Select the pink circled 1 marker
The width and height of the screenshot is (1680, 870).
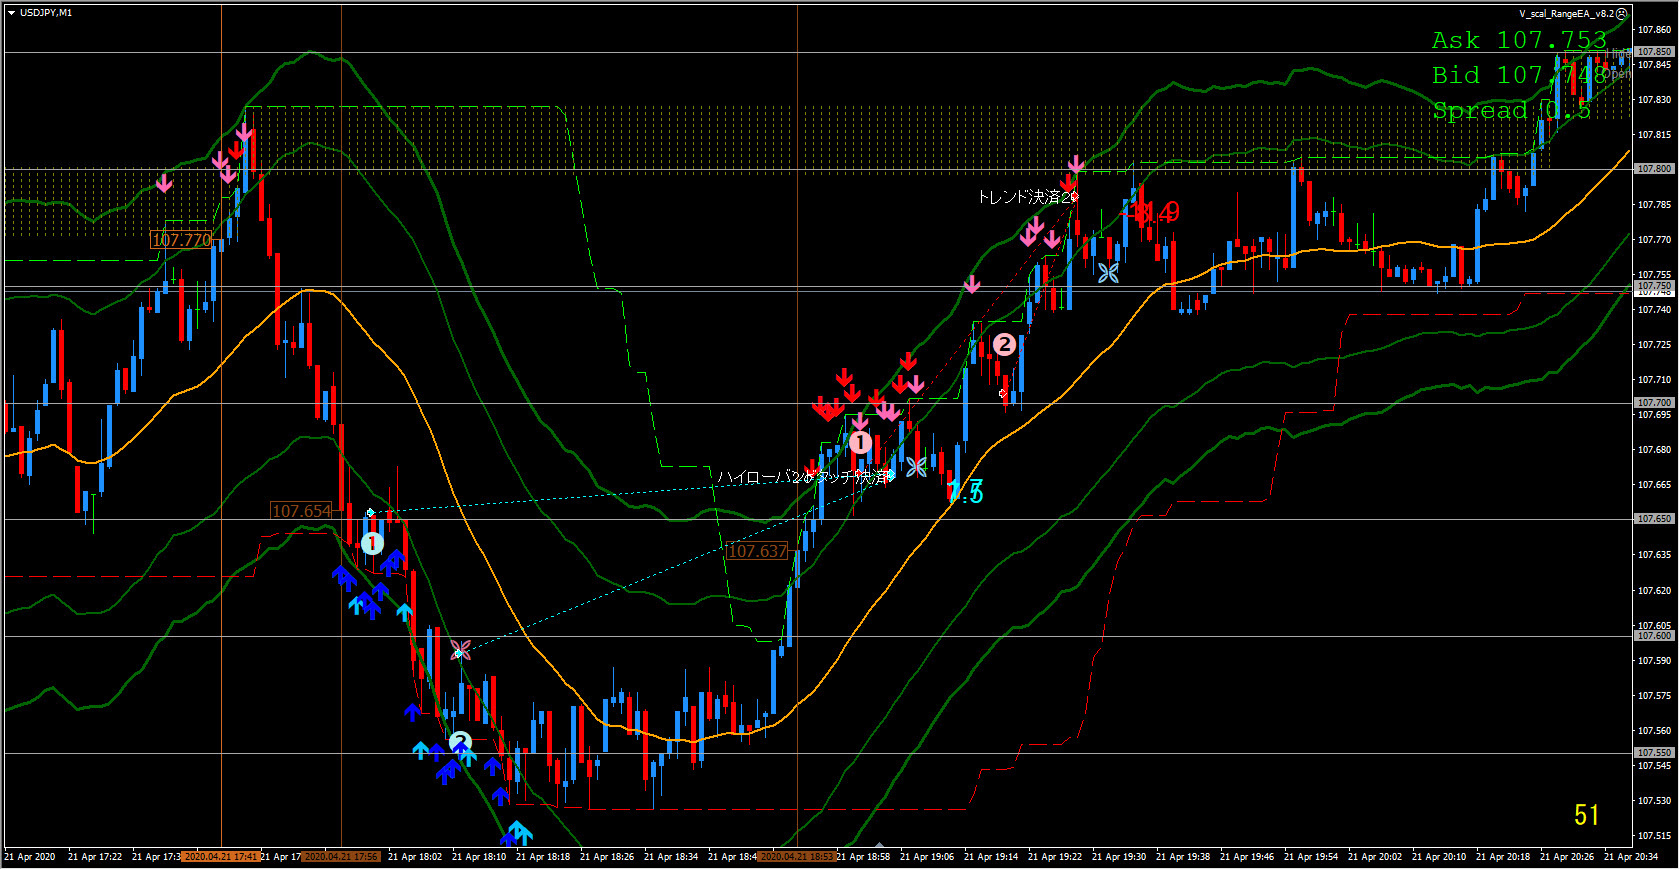[x=860, y=442]
